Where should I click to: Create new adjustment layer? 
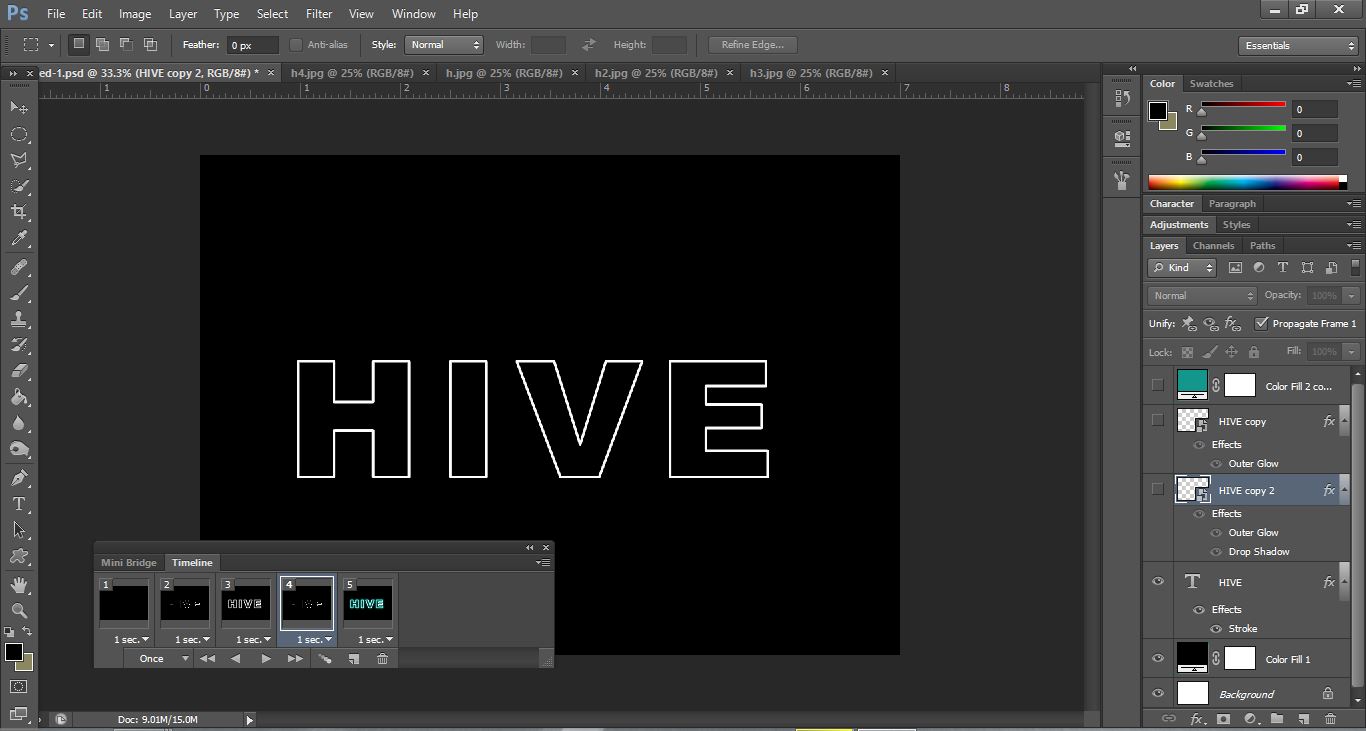[x=1251, y=719]
